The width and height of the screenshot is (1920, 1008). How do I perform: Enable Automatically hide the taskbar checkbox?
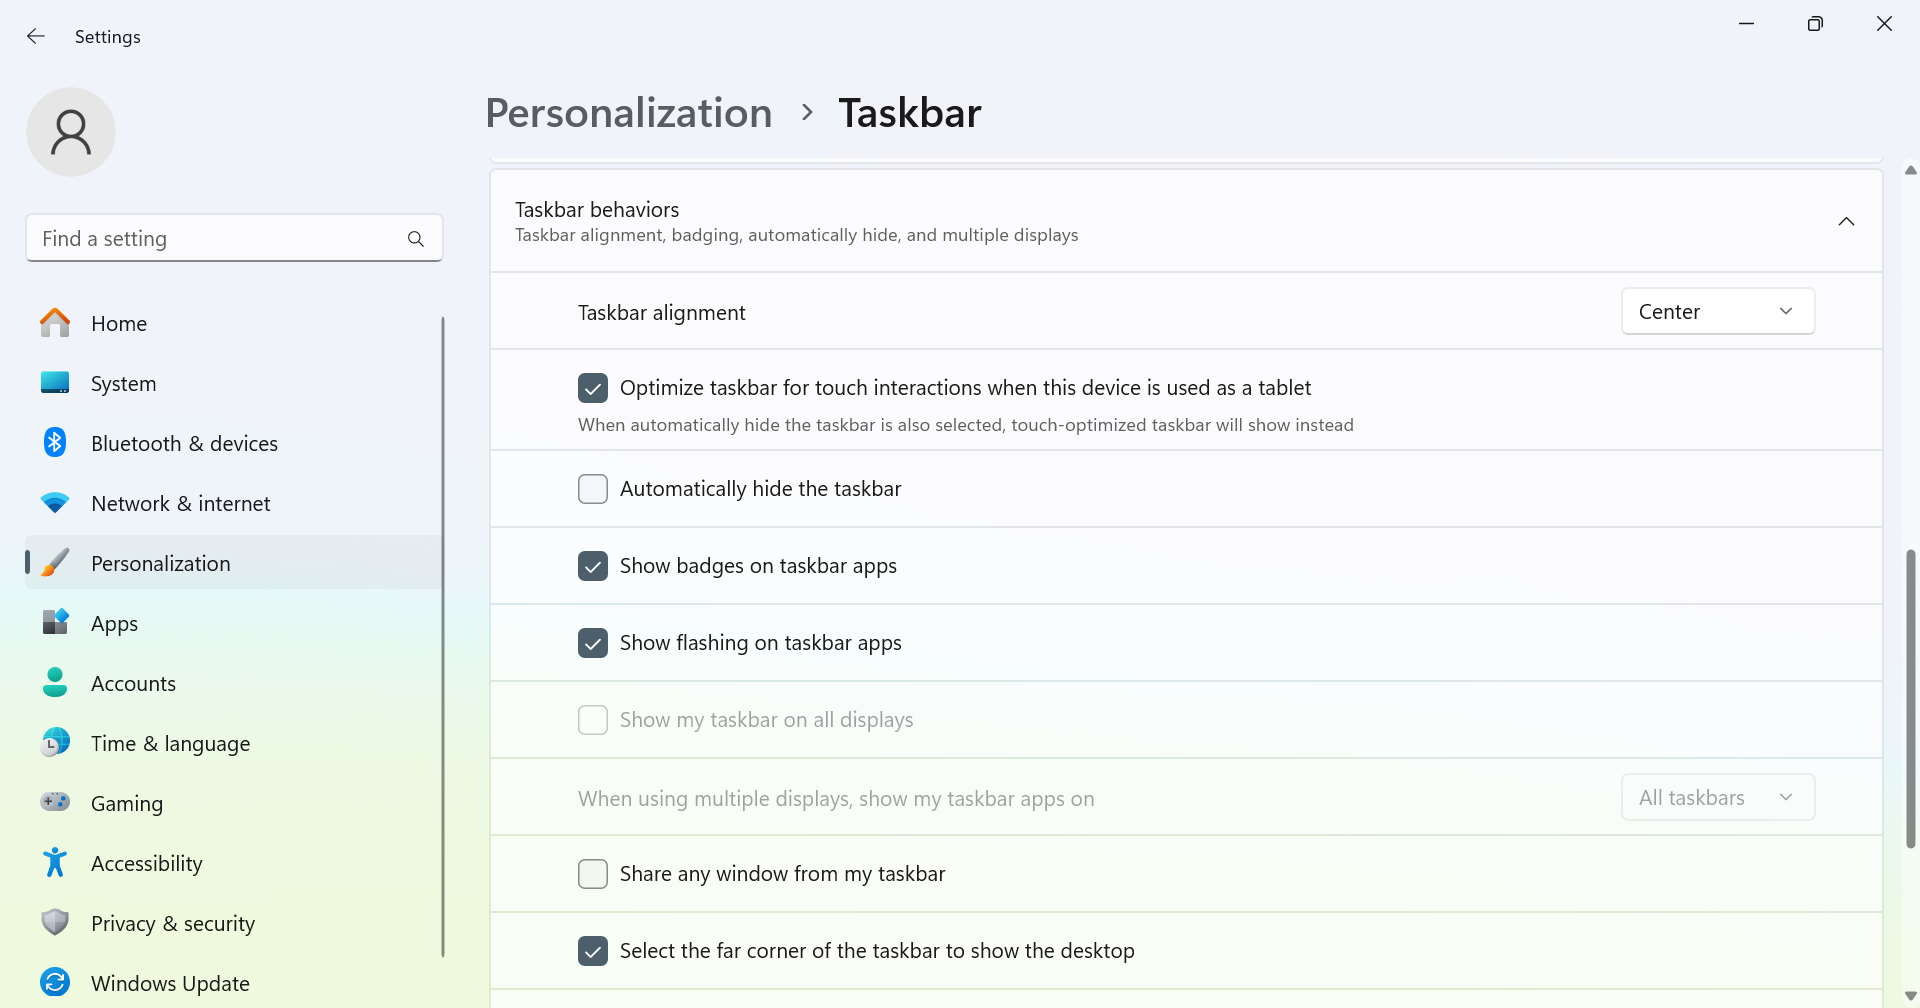pos(593,489)
